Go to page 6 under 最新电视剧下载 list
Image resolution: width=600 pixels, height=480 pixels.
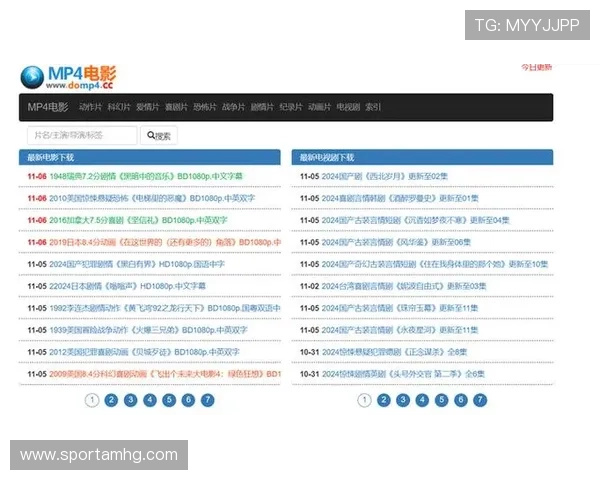(461, 400)
